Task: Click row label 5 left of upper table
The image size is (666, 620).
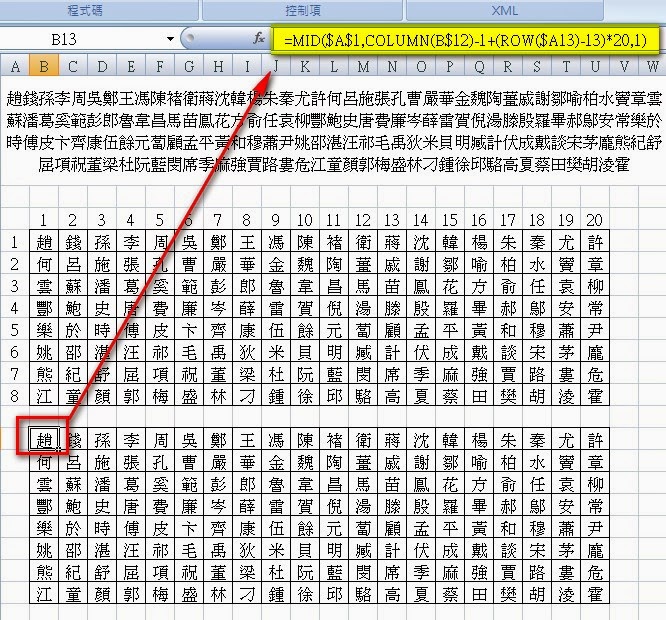Action: coord(14,330)
